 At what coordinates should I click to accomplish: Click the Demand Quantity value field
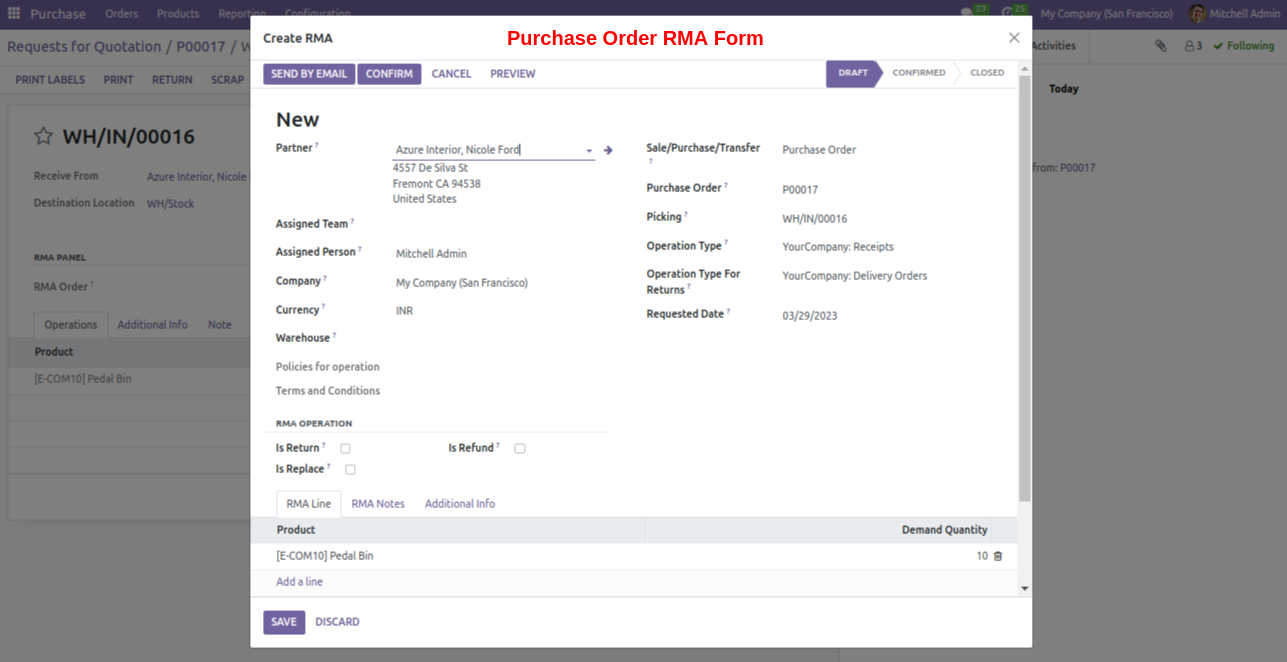[x=981, y=555]
